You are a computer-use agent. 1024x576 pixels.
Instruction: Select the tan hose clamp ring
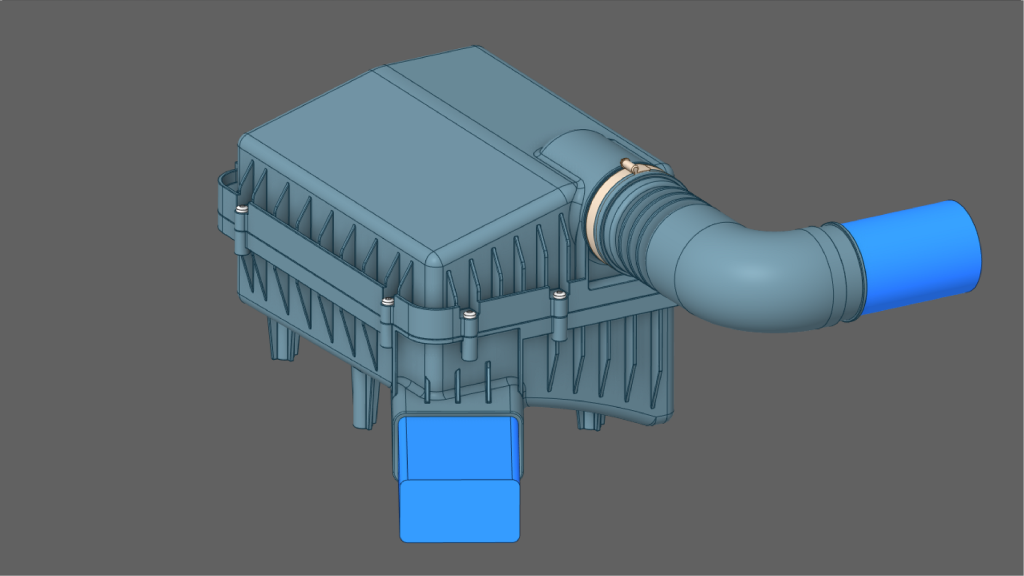pos(598,208)
